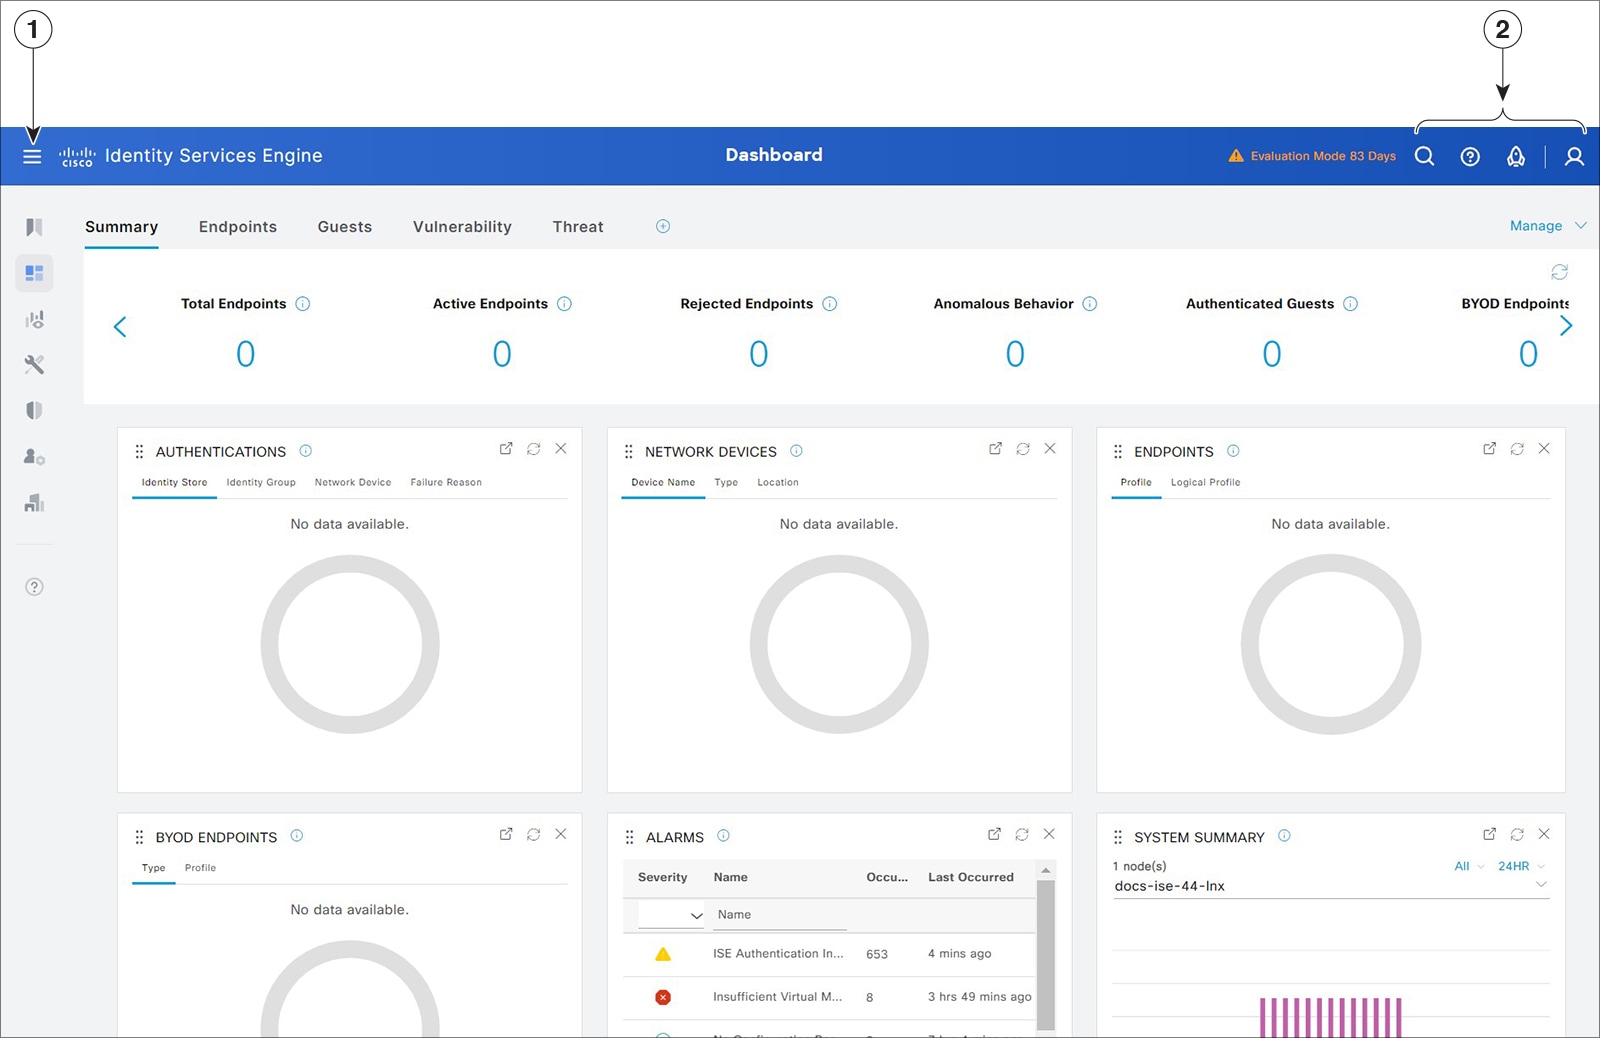
Task: Pop out the Network Devices dashlet
Action: pyautogui.click(x=995, y=449)
